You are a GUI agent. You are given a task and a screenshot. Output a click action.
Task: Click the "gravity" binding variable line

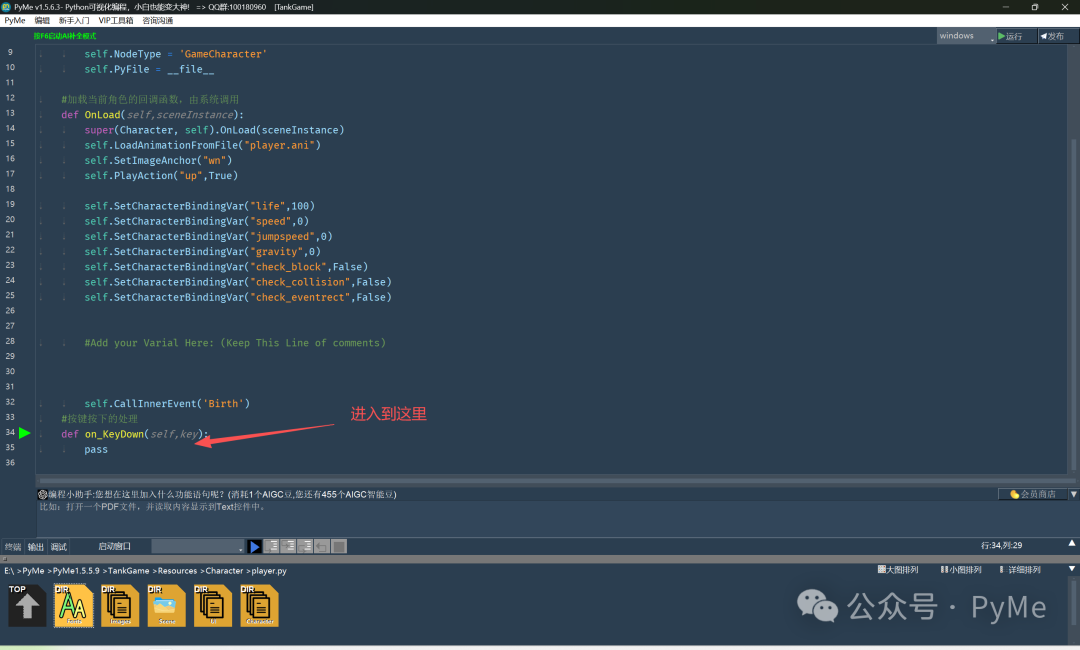coord(202,251)
